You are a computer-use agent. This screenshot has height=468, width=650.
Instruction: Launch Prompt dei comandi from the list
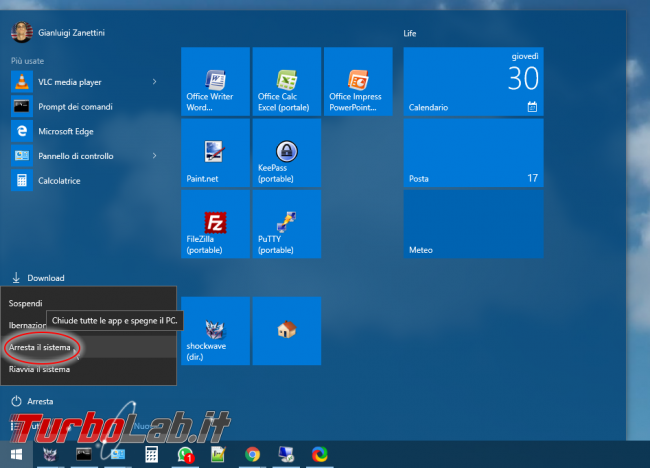(85, 107)
